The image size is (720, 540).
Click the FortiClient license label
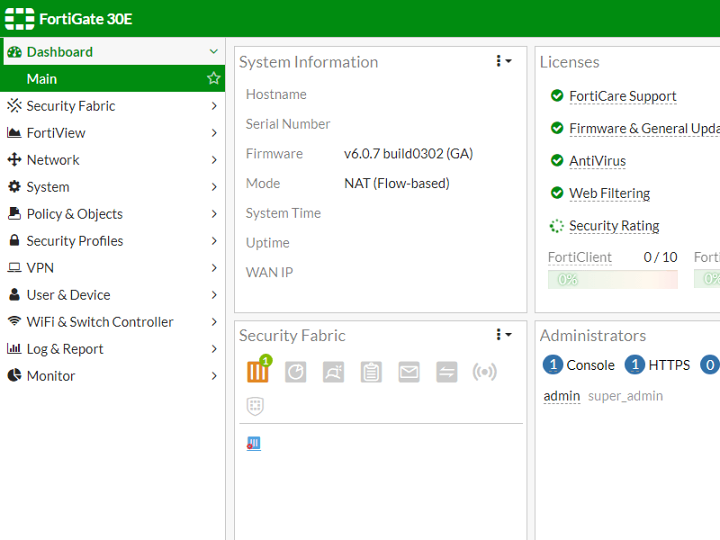[579, 257]
